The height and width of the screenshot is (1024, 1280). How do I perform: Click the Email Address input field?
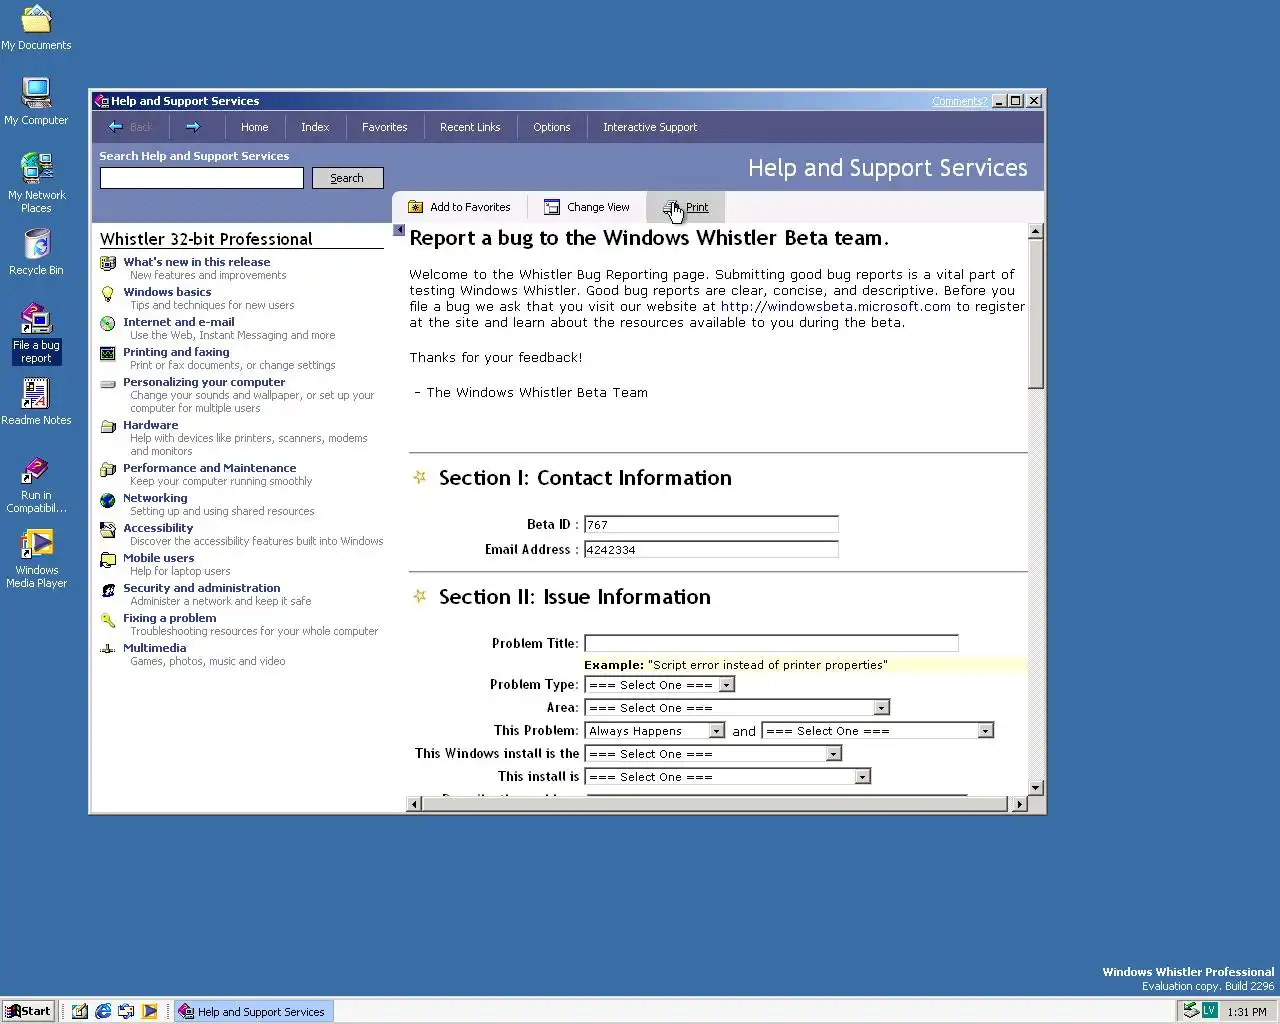pyautogui.click(x=711, y=549)
